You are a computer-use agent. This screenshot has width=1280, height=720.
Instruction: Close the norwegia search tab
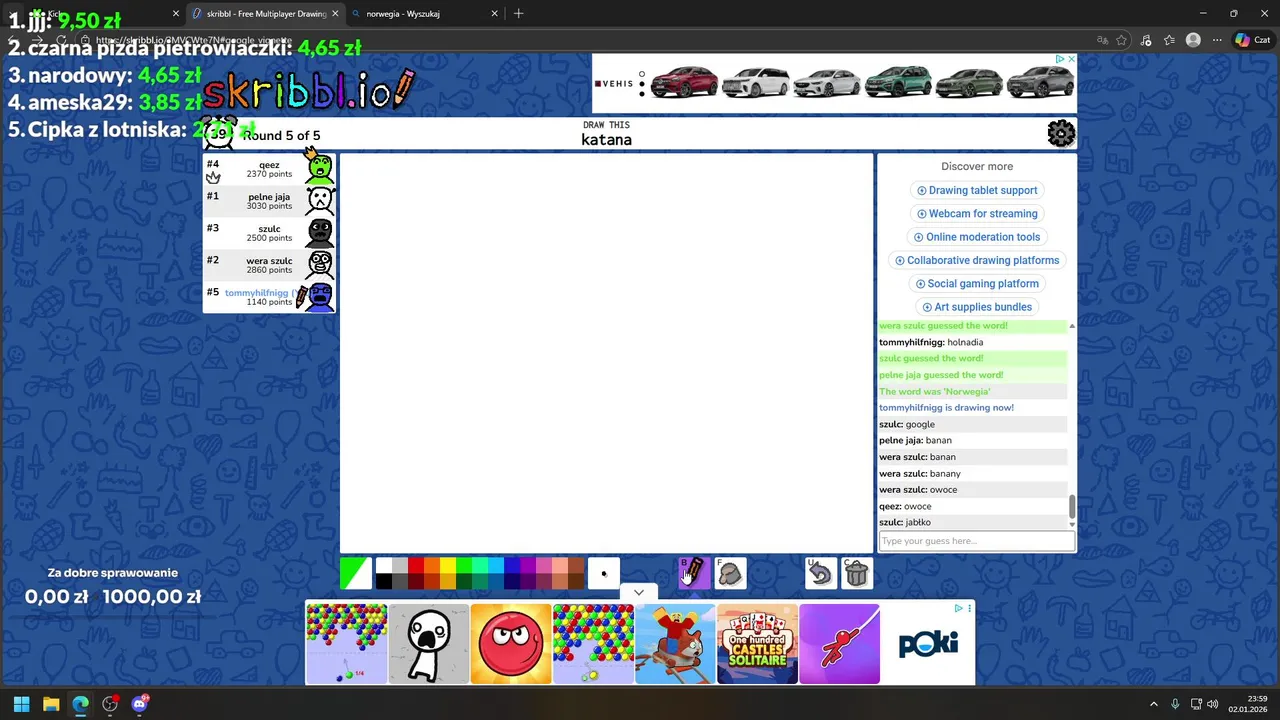(x=494, y=14)
